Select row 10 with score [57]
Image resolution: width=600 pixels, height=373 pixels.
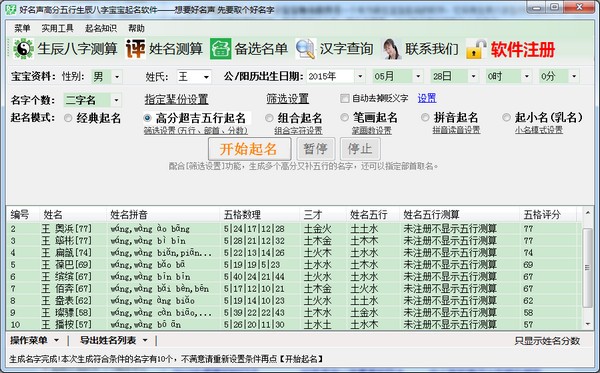coord(294,324)
